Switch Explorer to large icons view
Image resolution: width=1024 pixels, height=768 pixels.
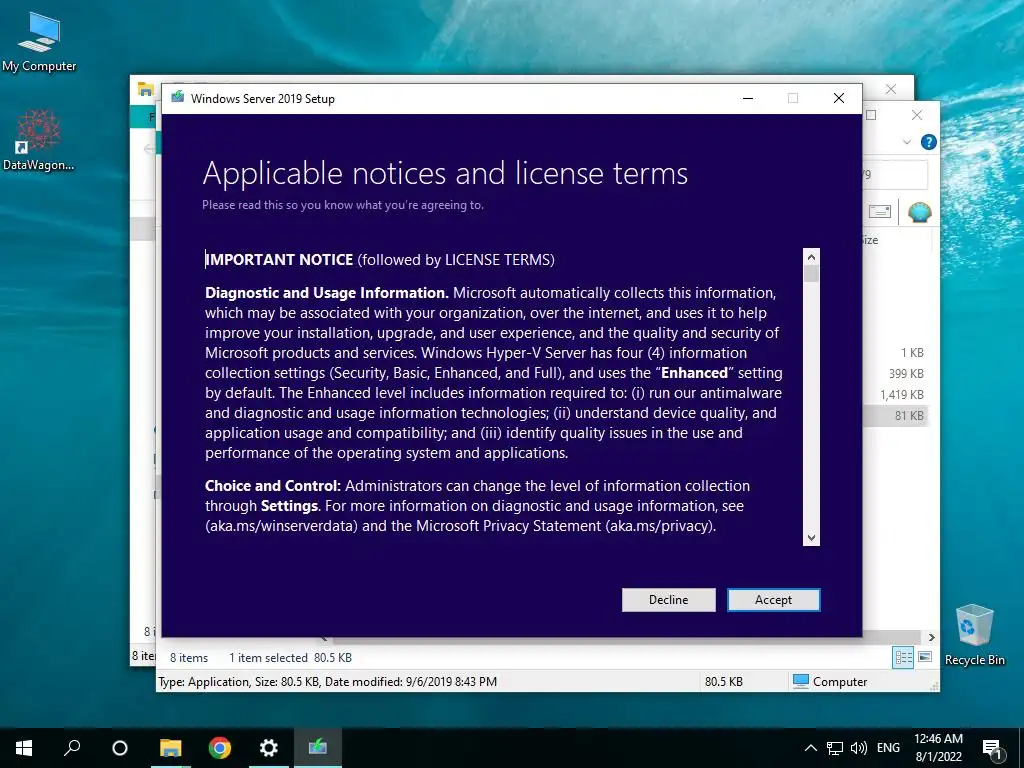[925, 657]
